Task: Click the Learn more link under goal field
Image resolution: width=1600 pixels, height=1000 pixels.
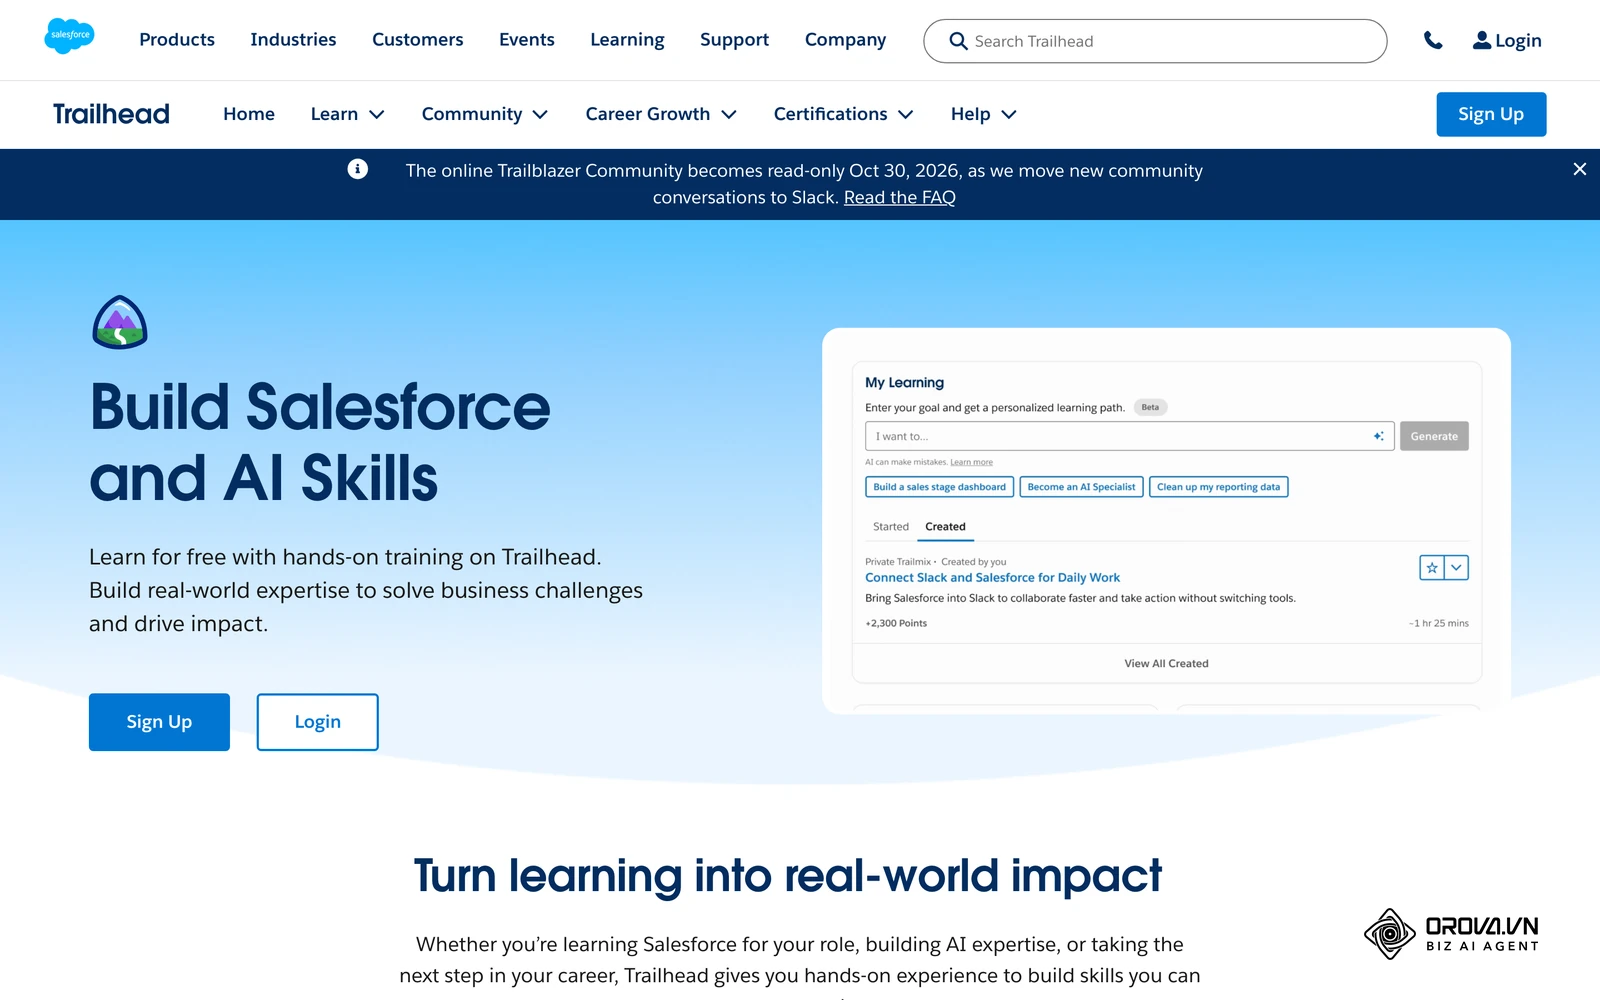Action: pyautogui.click(x=971, y=462)
